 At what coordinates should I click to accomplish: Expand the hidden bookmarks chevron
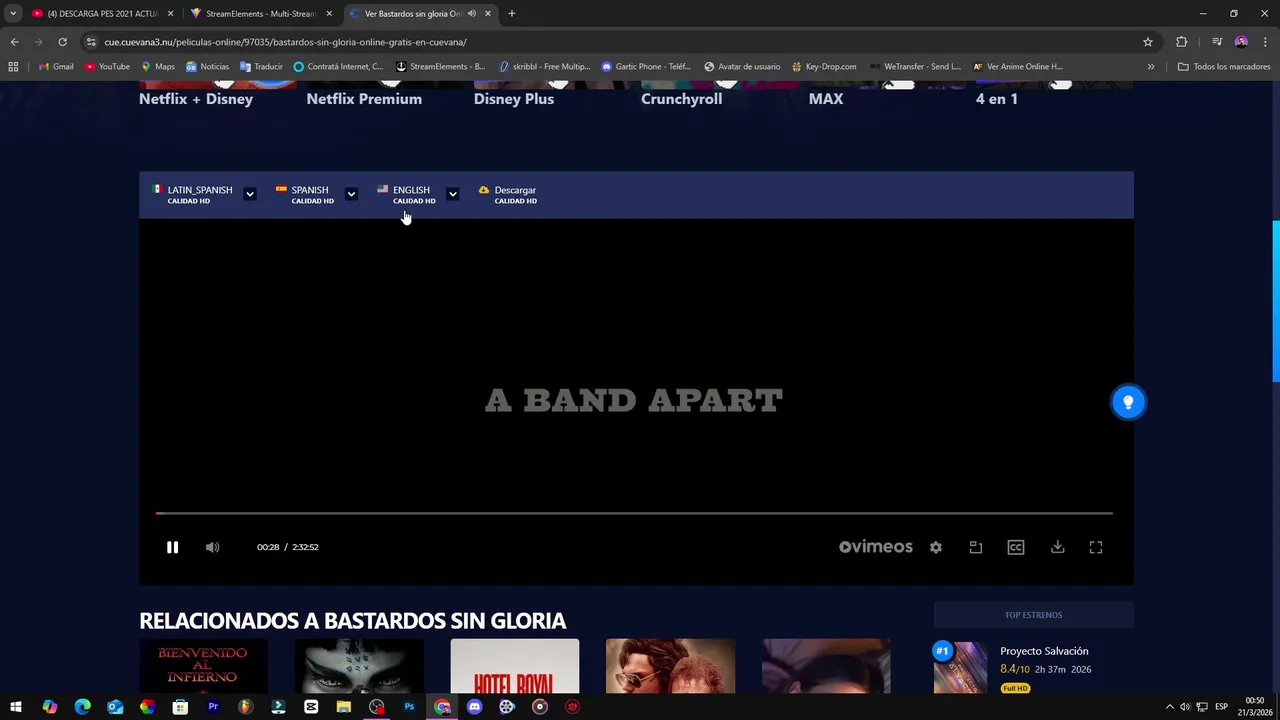point(1151,67)
